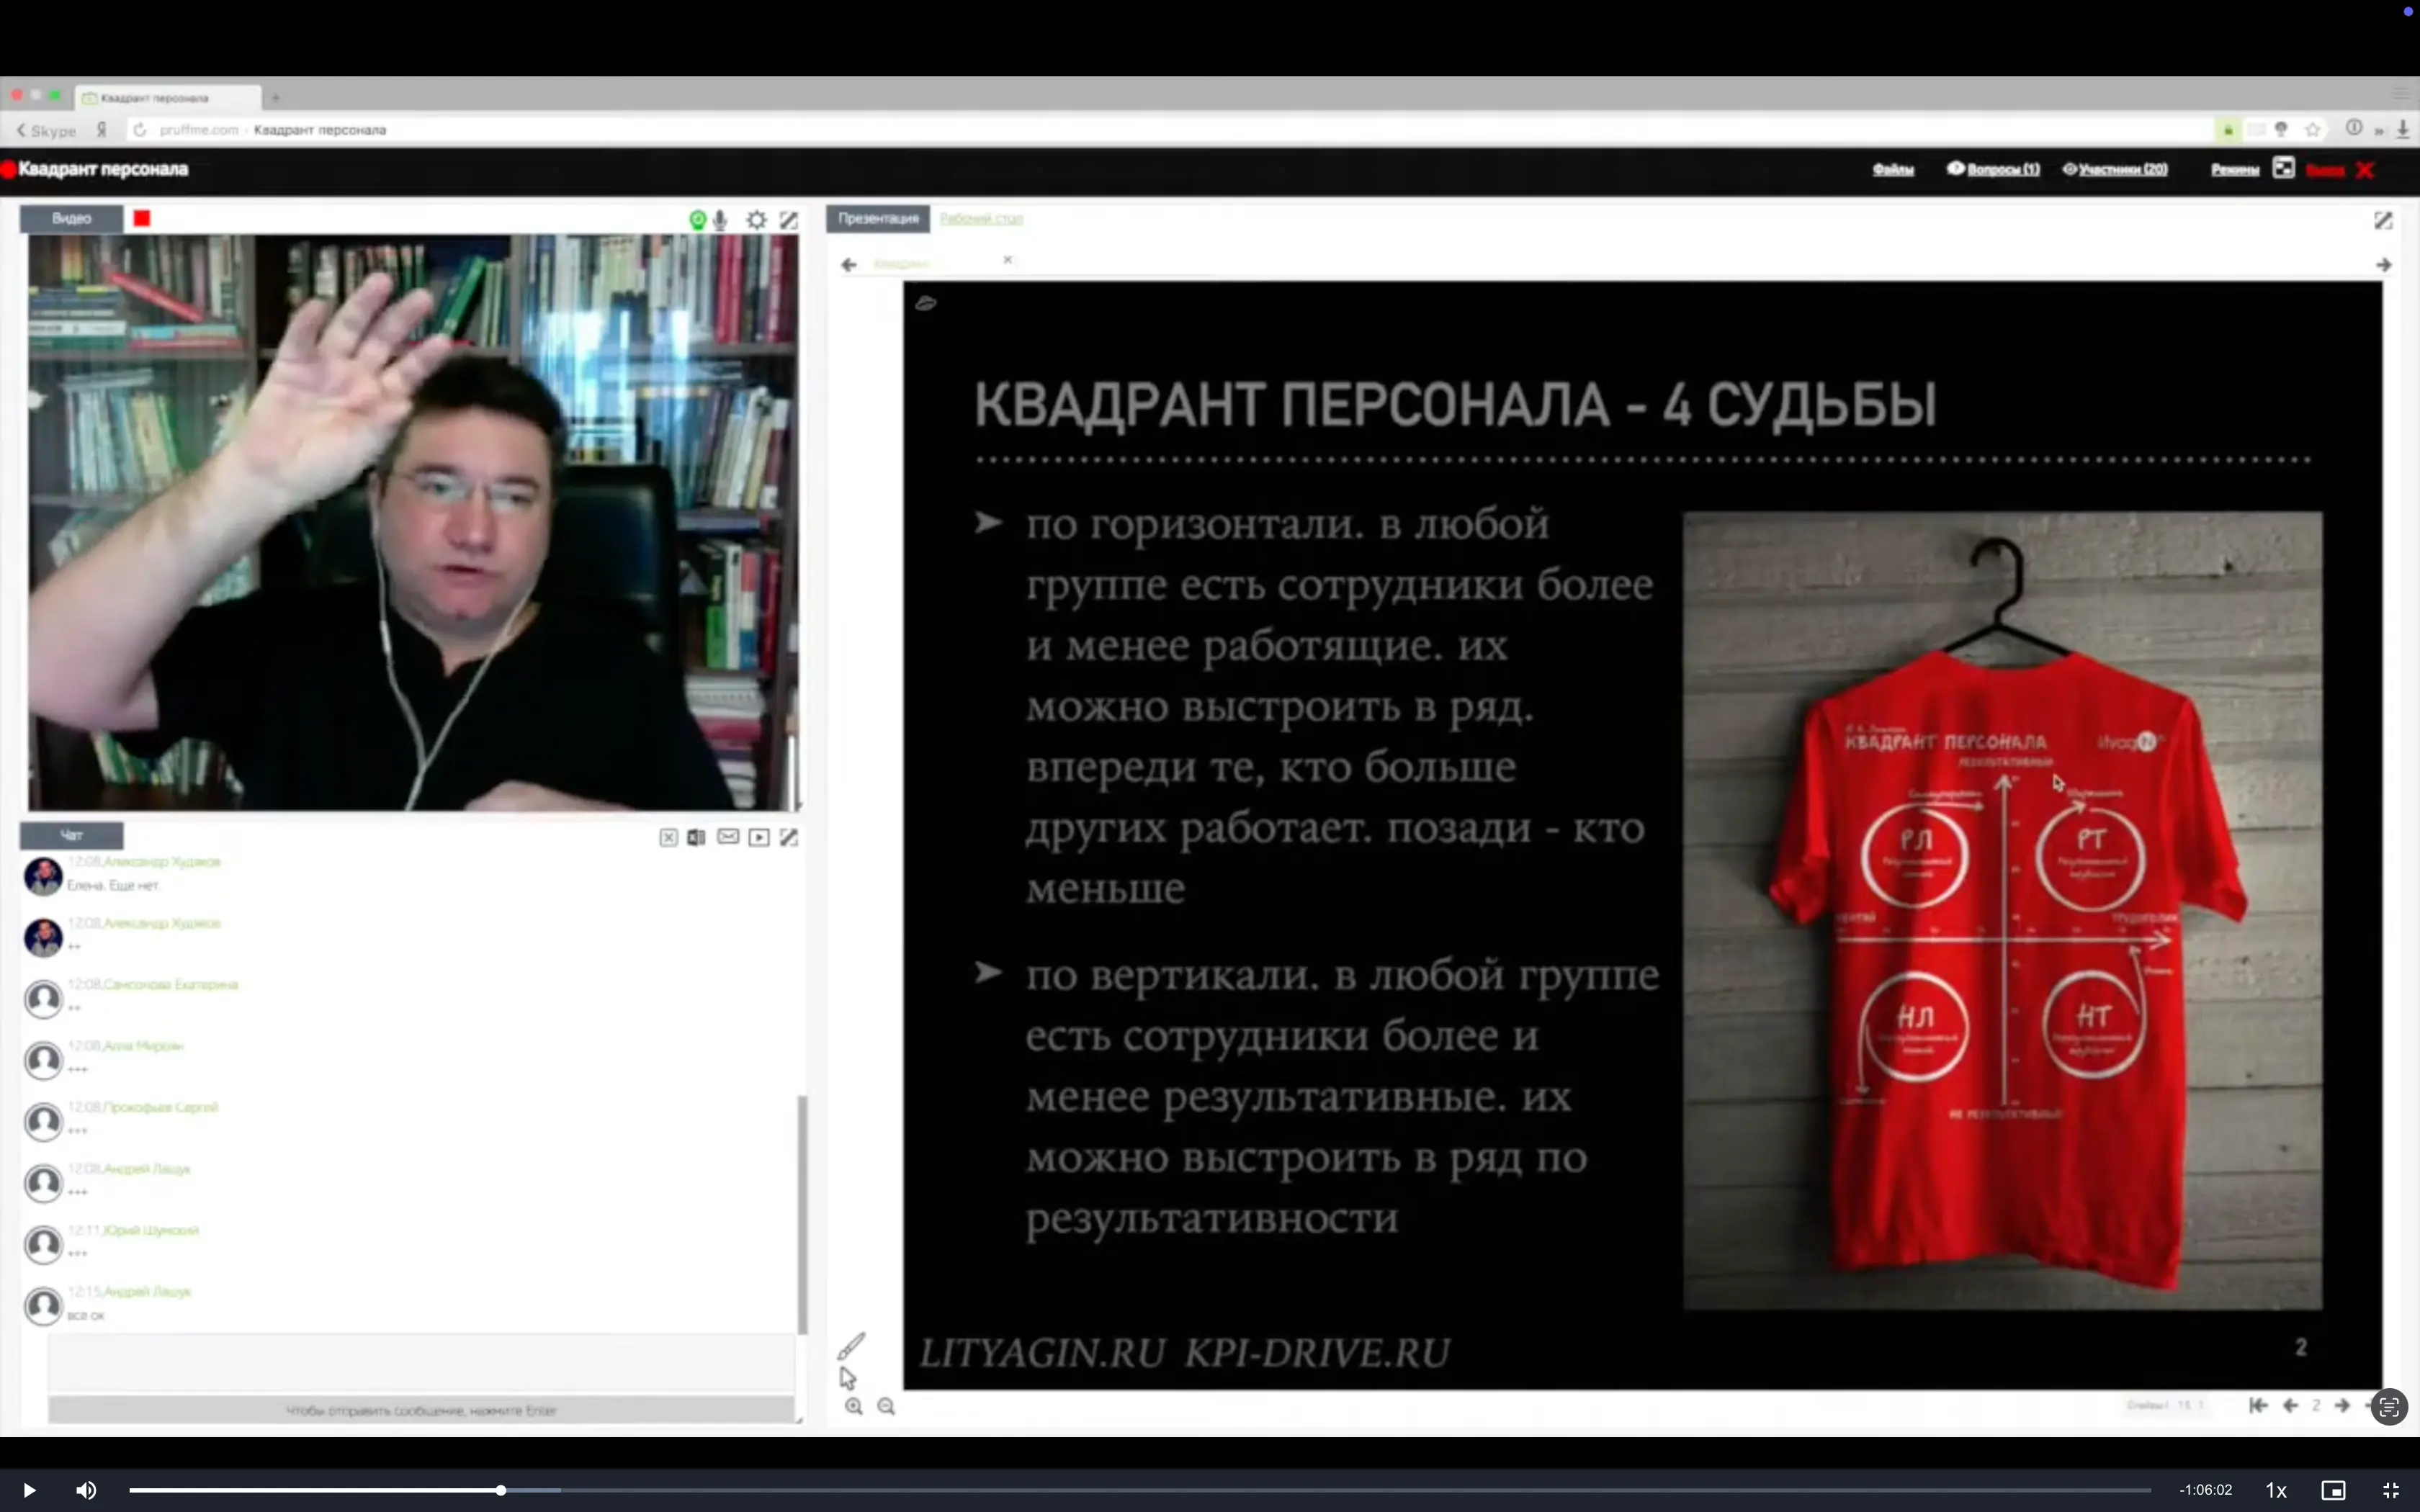This screenshot has width=2420, height=1512.
Task: Reload the browser page
Action: pos(140,130)
